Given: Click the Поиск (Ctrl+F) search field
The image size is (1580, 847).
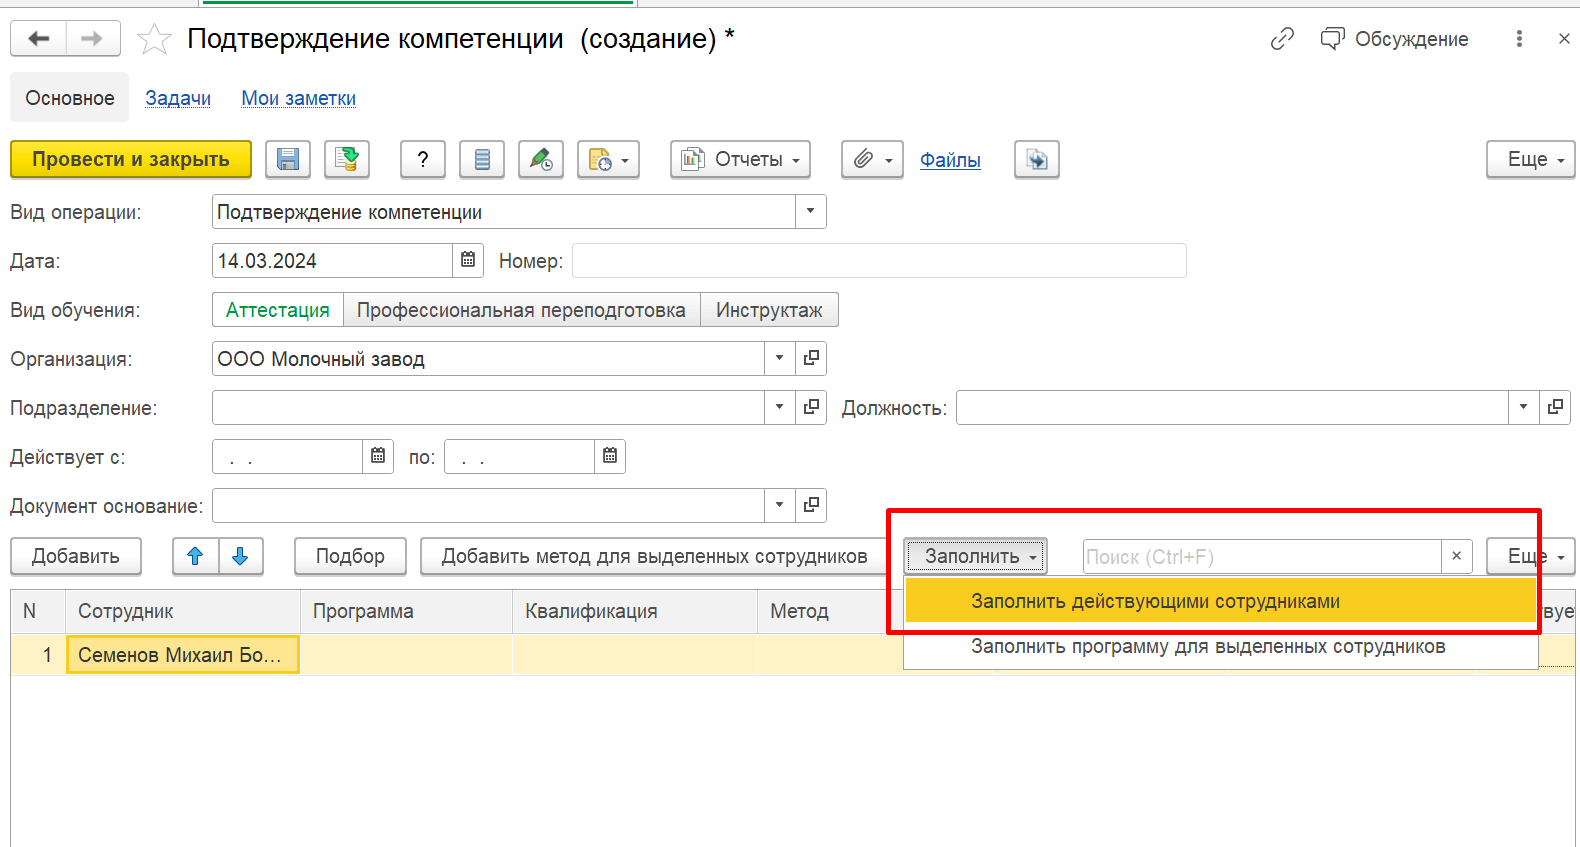Looking at the screenshot, I should (1262, 557).
